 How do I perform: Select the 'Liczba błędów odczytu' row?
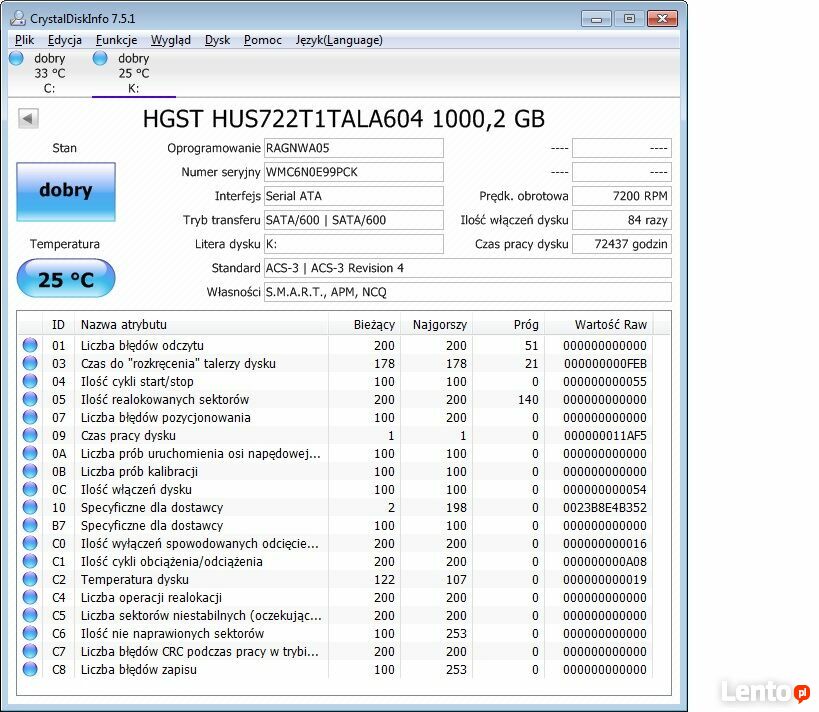[336, 345]
